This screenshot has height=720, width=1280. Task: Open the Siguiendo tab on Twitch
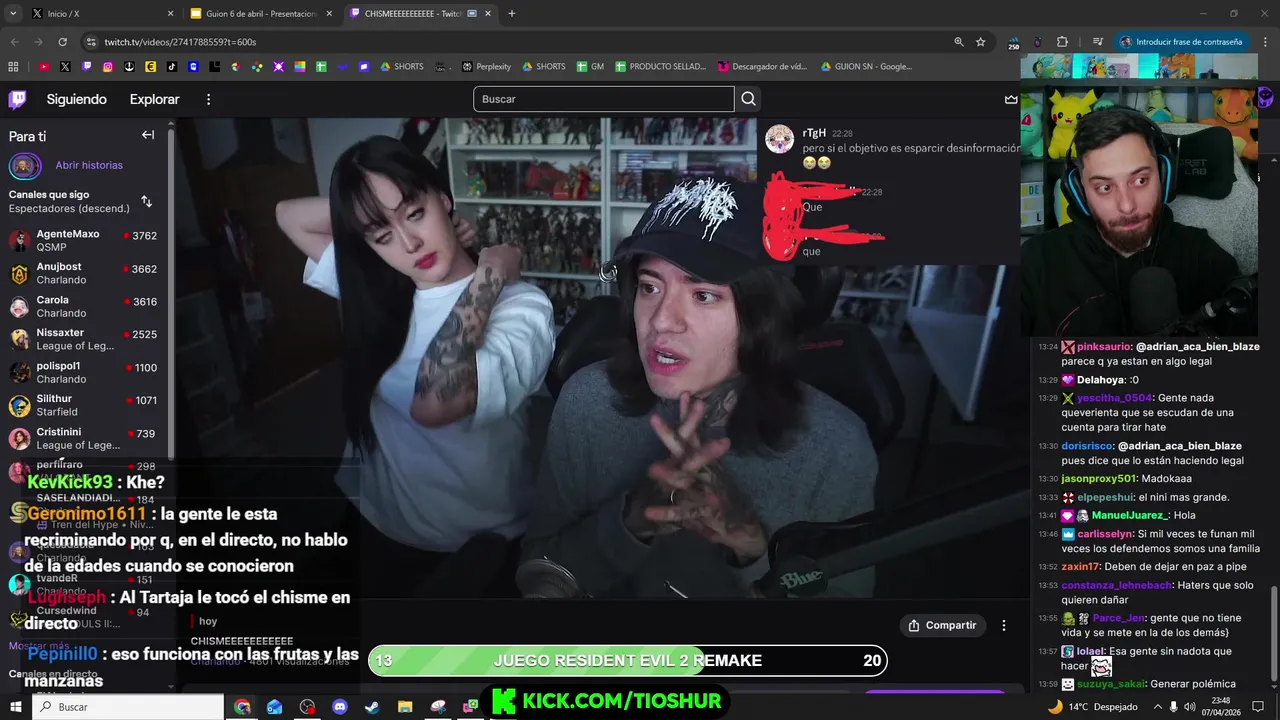pyautogui.click(x=76, y=99)
